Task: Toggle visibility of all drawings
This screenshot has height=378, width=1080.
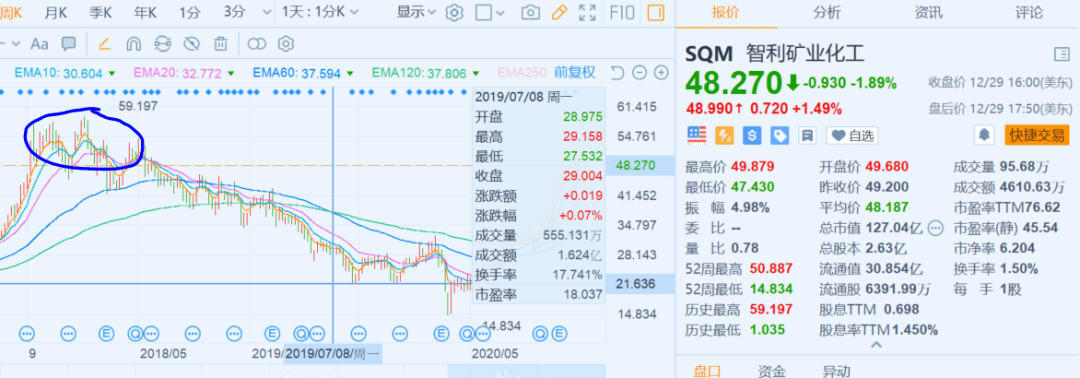Action: point(191,44)
